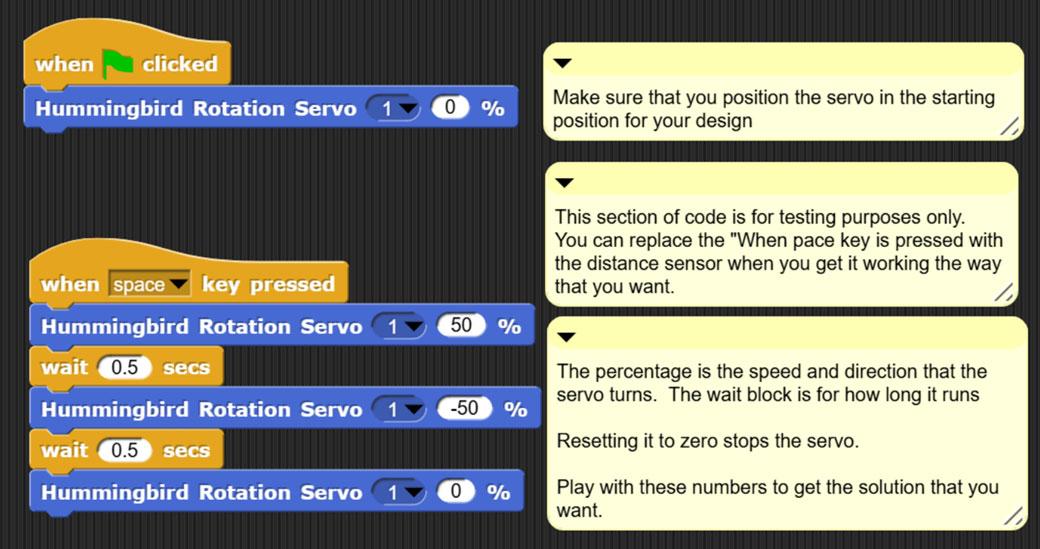The width and height of the screenshot is (1040, 549).
Task: Click resize handle of 'Play with these numbers' comment
Action: tap(1013, 516)
